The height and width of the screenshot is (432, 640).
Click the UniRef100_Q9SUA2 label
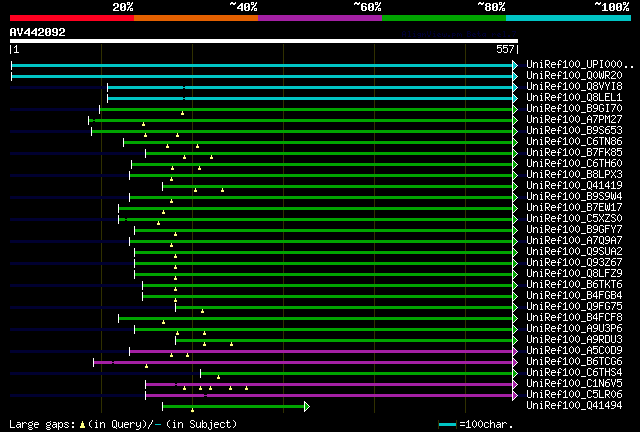[574, 252]
